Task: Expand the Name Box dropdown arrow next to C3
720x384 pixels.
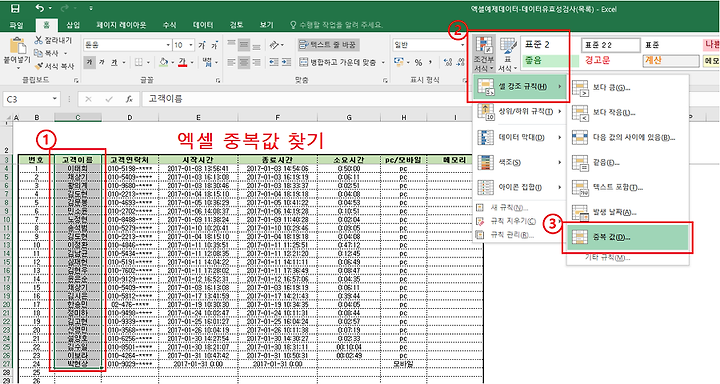Action: pos(55,99)
